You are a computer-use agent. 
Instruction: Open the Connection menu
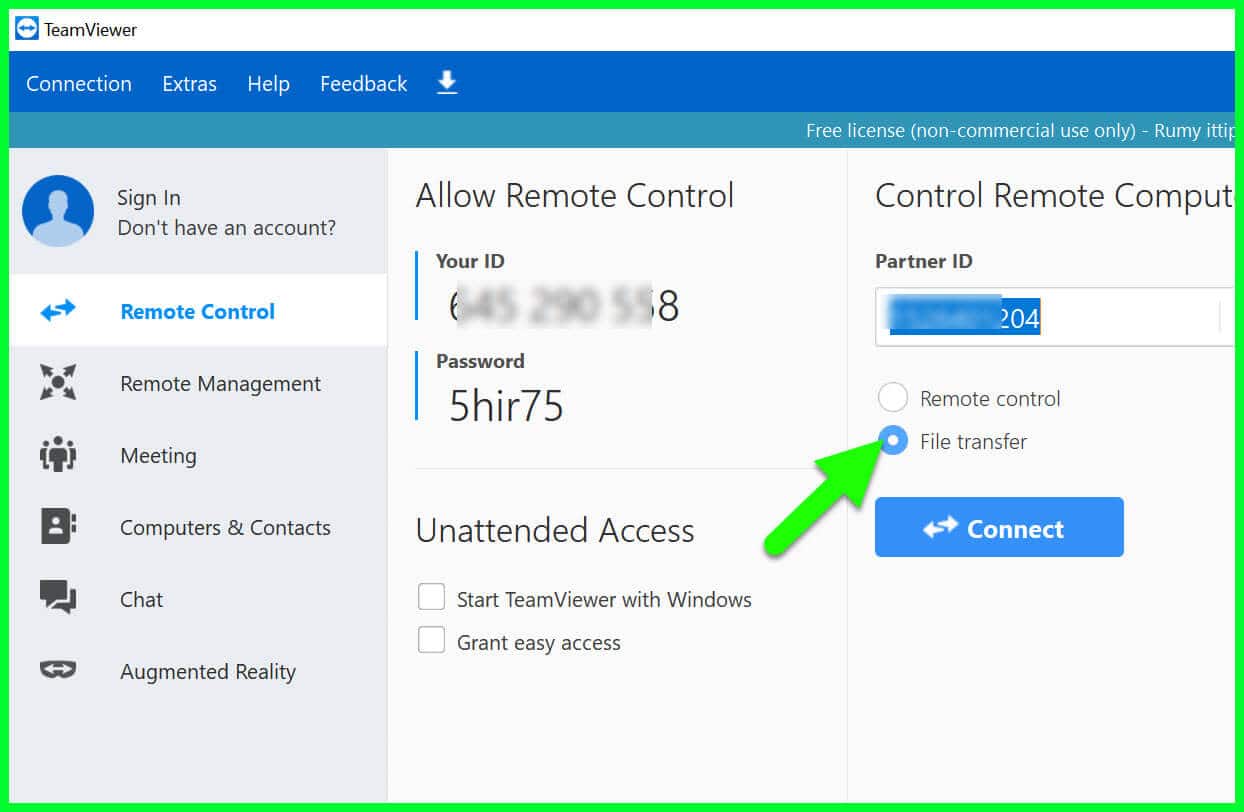pos(79,84)
